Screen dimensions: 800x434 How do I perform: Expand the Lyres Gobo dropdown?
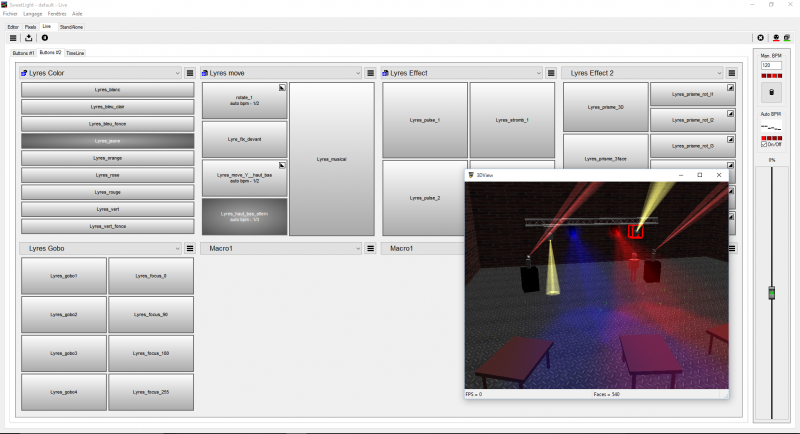point(176,248)
